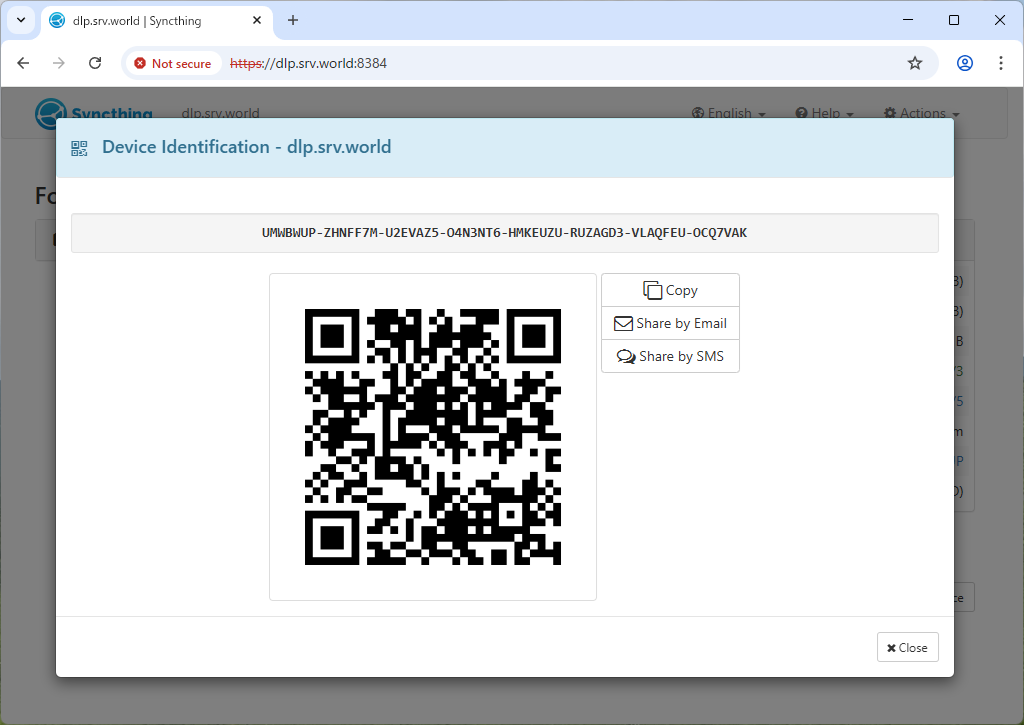Share device ID by SMS

(x=670, y=356)
